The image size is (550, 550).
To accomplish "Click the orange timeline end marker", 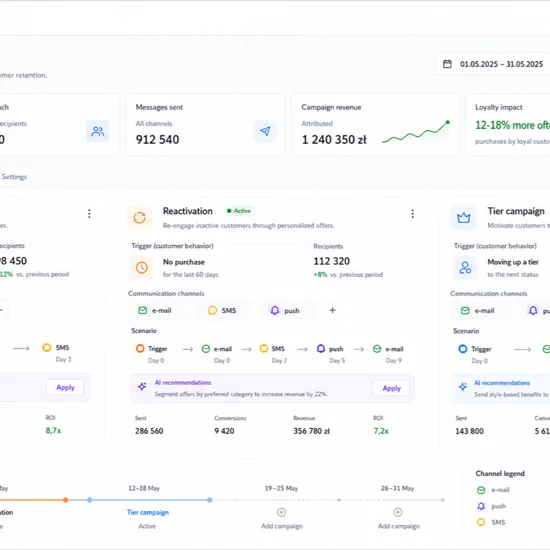I will (x=66, y=500).
